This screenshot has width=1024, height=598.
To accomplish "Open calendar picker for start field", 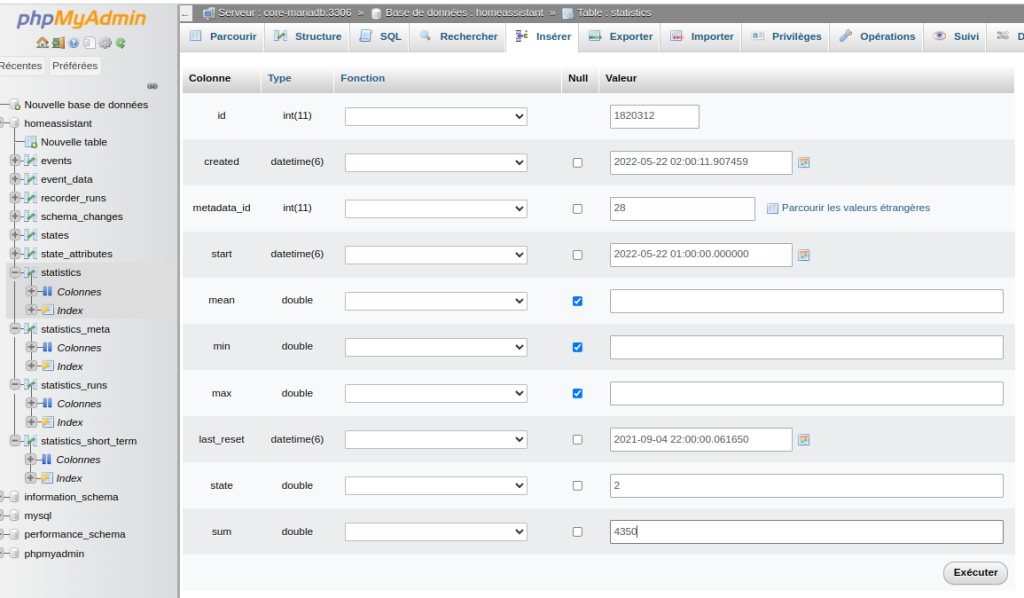I will coord(804,255).
